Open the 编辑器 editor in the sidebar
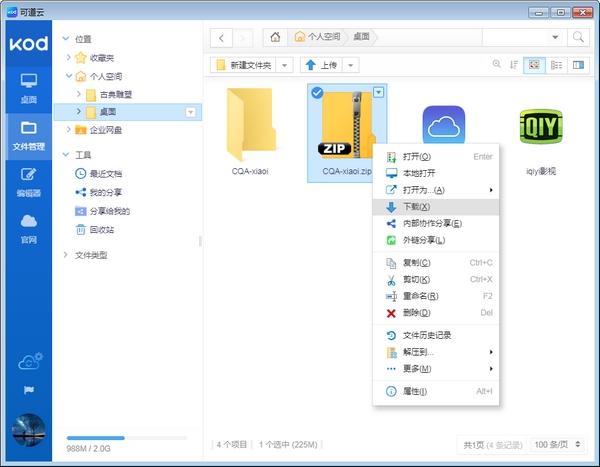The width and height of the screenshot is (600, 467). click(x=28, y=180)
